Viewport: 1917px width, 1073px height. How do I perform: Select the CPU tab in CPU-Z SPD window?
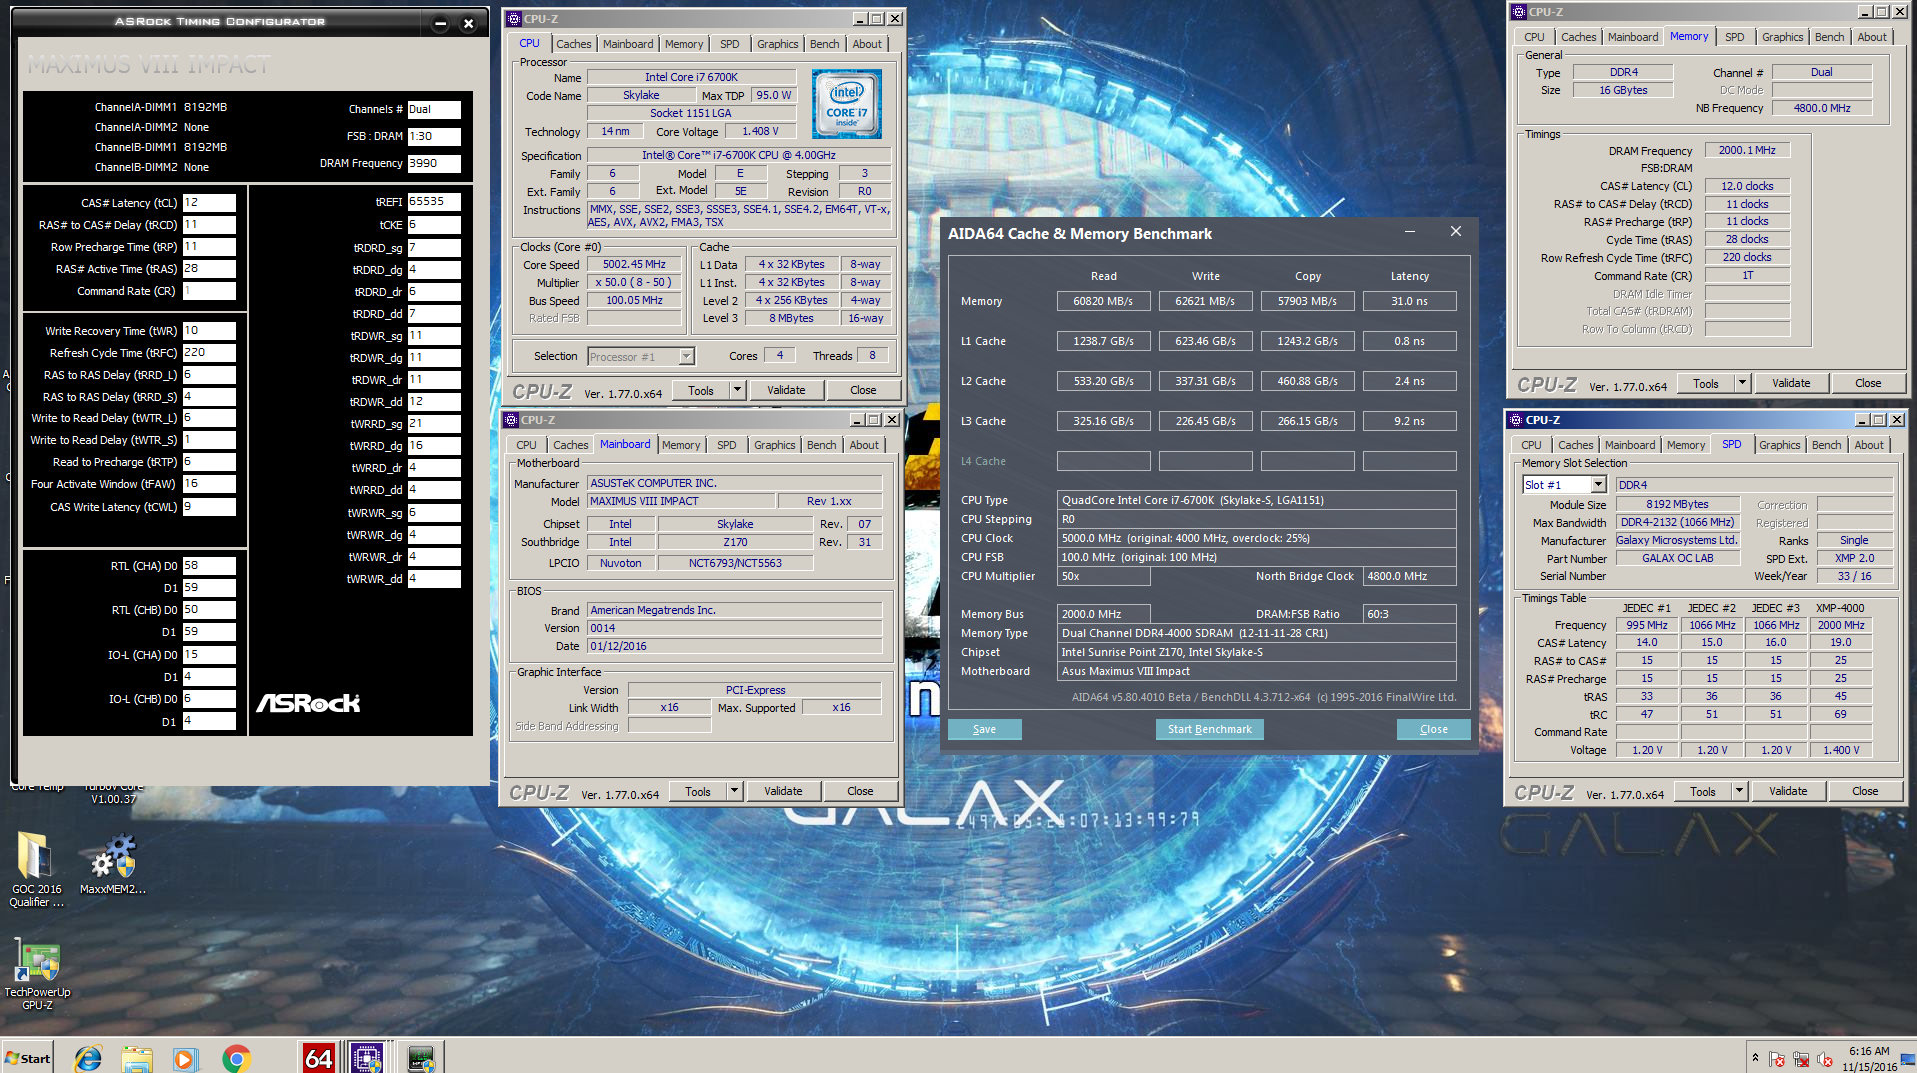[1531, 445]
